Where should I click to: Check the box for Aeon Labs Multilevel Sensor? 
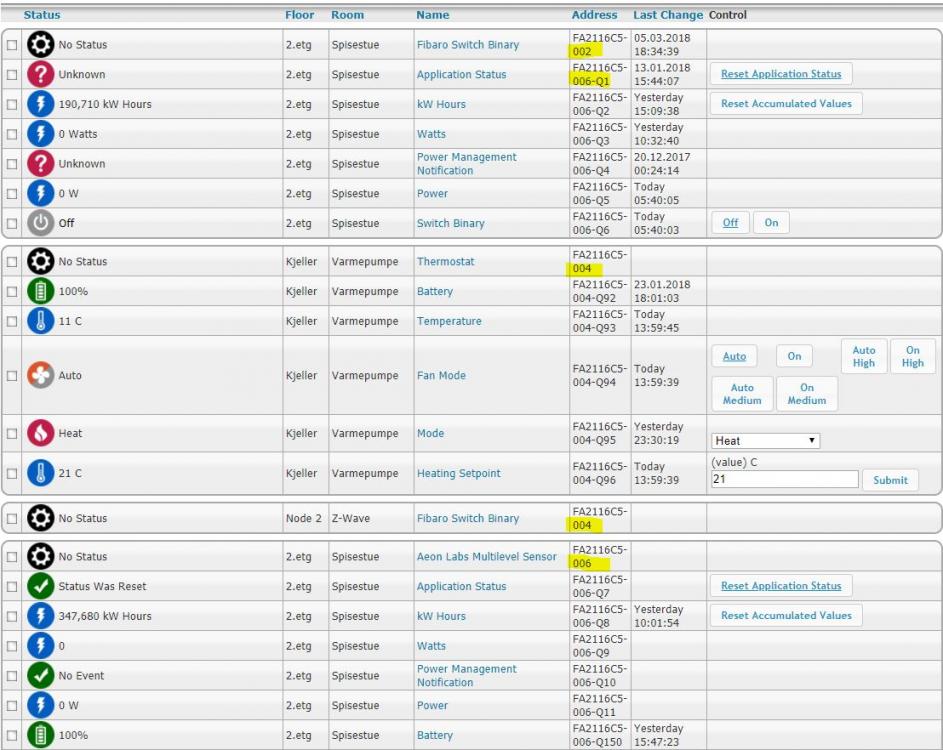(x=12, y=557)
